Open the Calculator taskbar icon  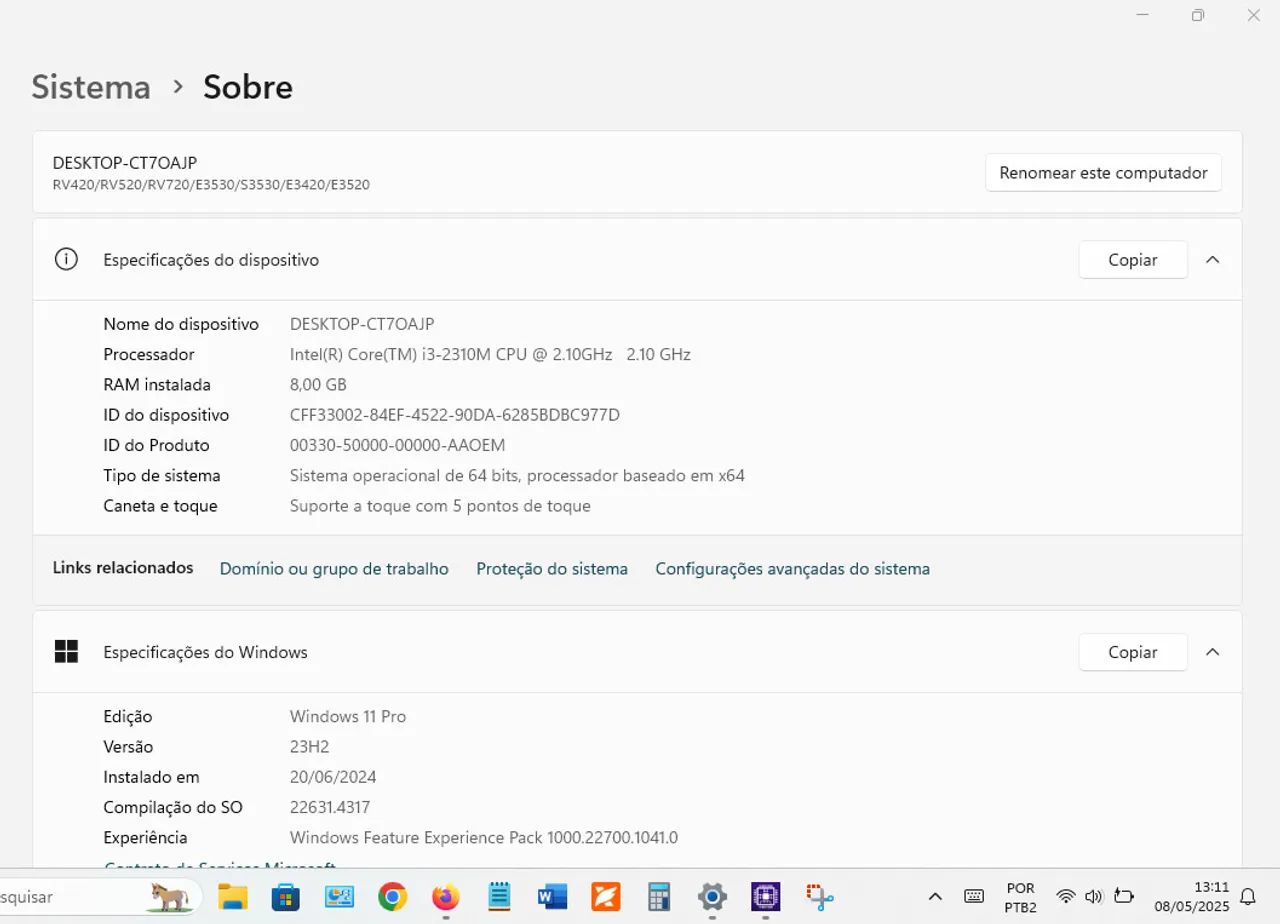pyautogui.click(x=659, y=896)
